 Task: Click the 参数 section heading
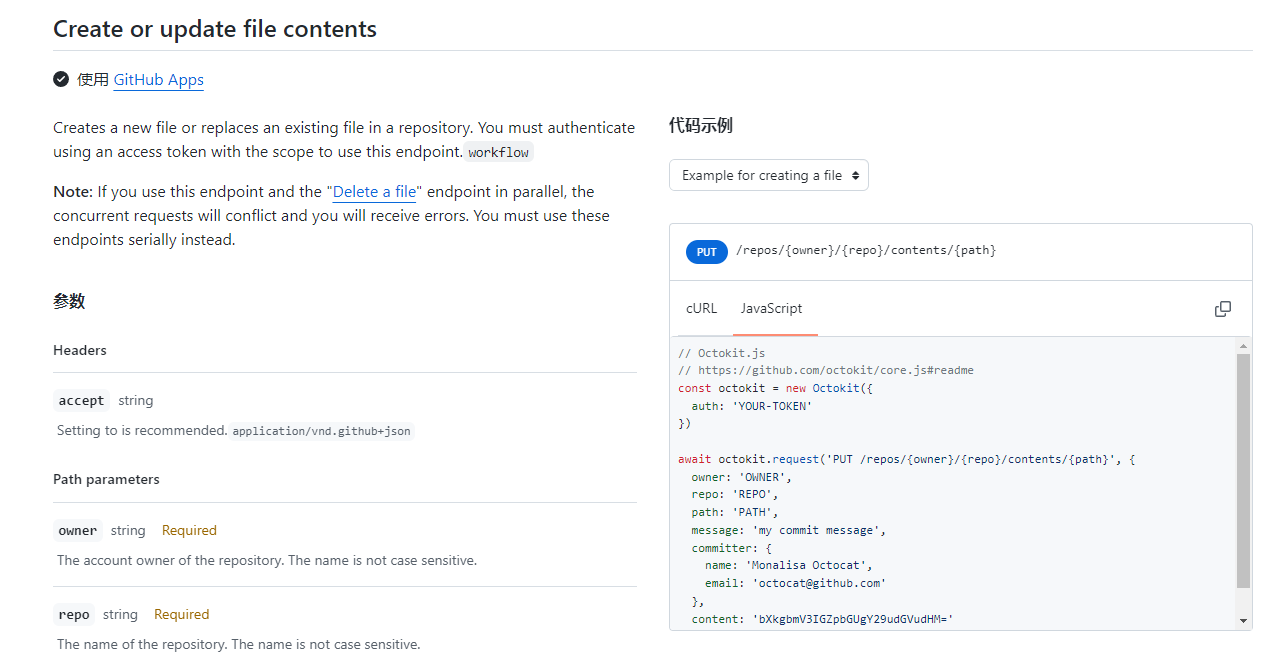coord(69,301)
